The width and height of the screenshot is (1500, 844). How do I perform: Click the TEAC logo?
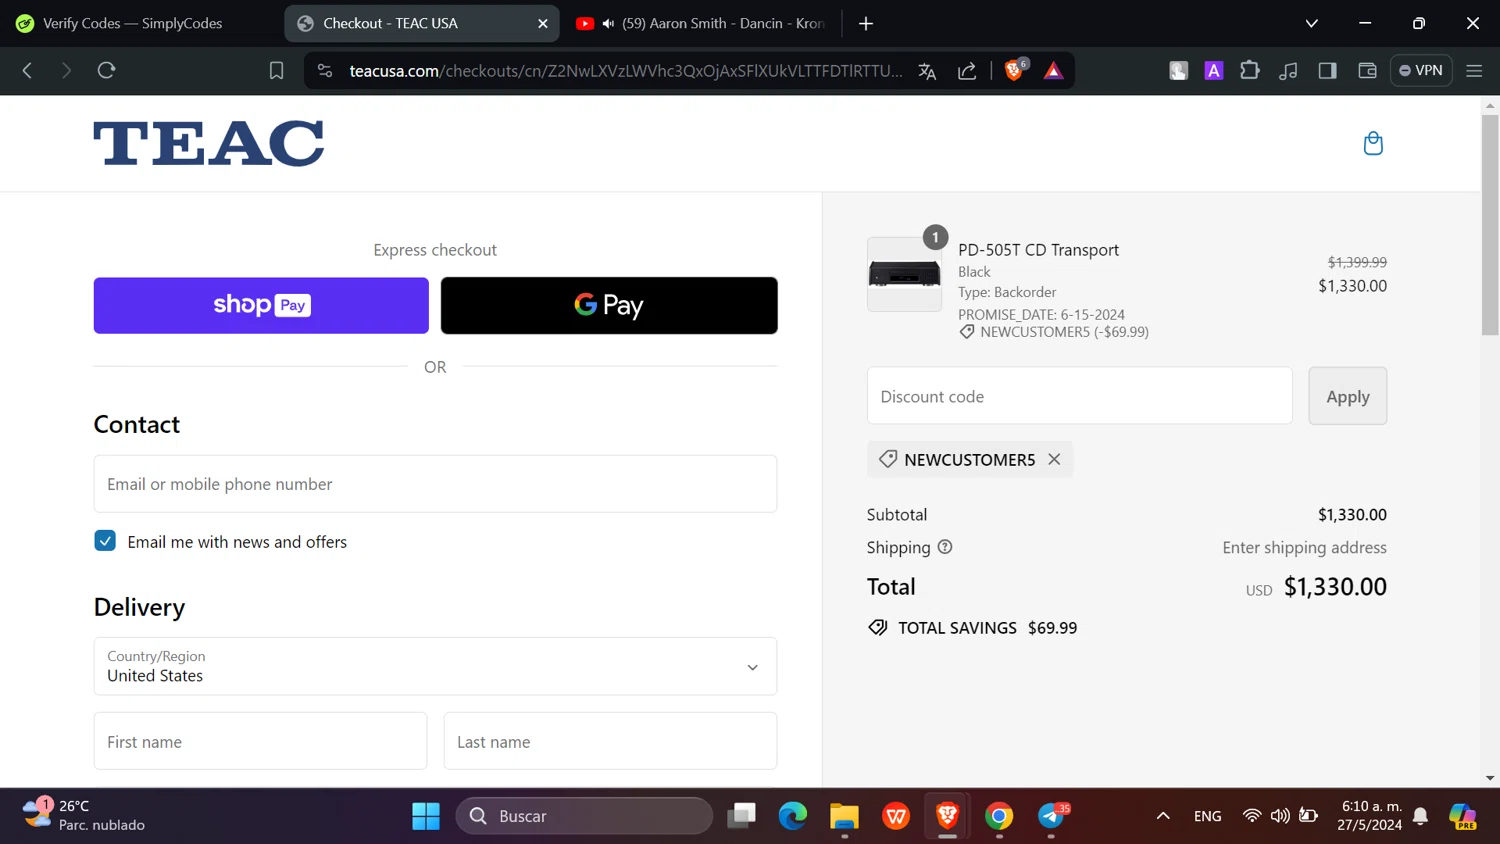209,143
